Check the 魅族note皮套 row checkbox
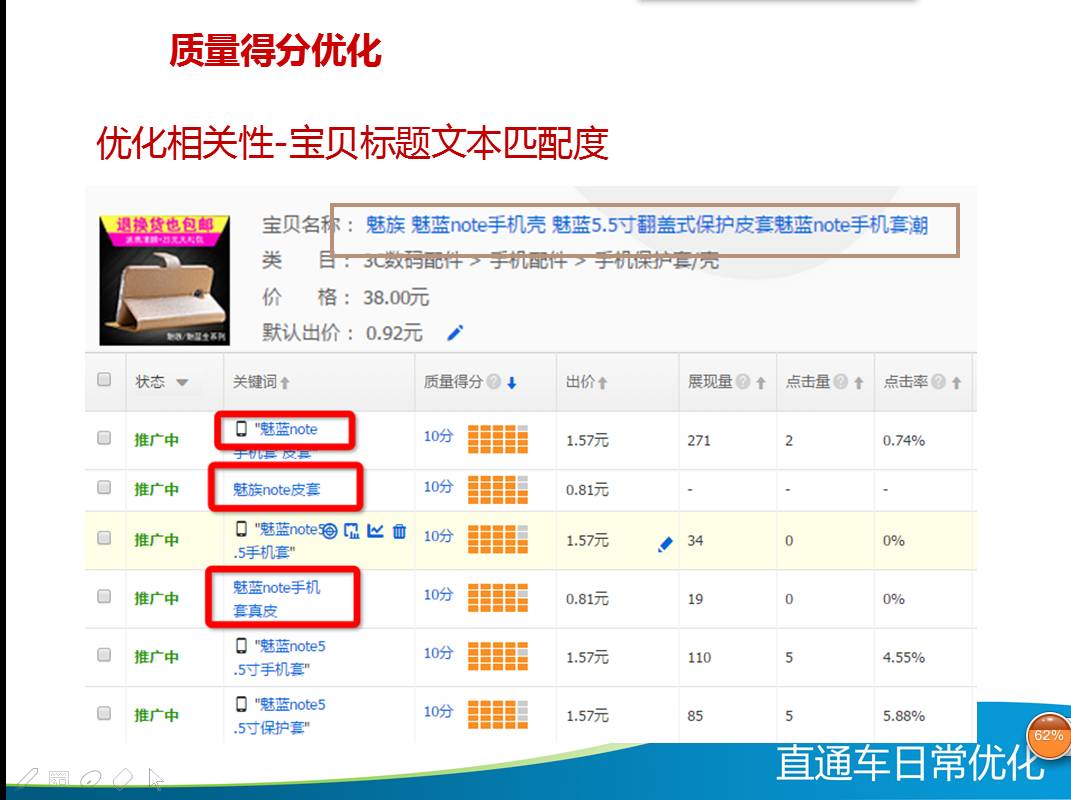 point(104,487)
